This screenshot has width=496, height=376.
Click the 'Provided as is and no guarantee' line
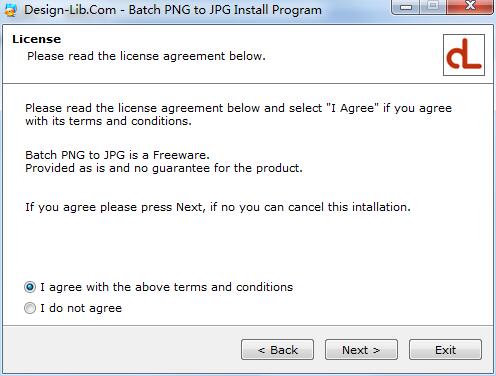coord(164,168)
